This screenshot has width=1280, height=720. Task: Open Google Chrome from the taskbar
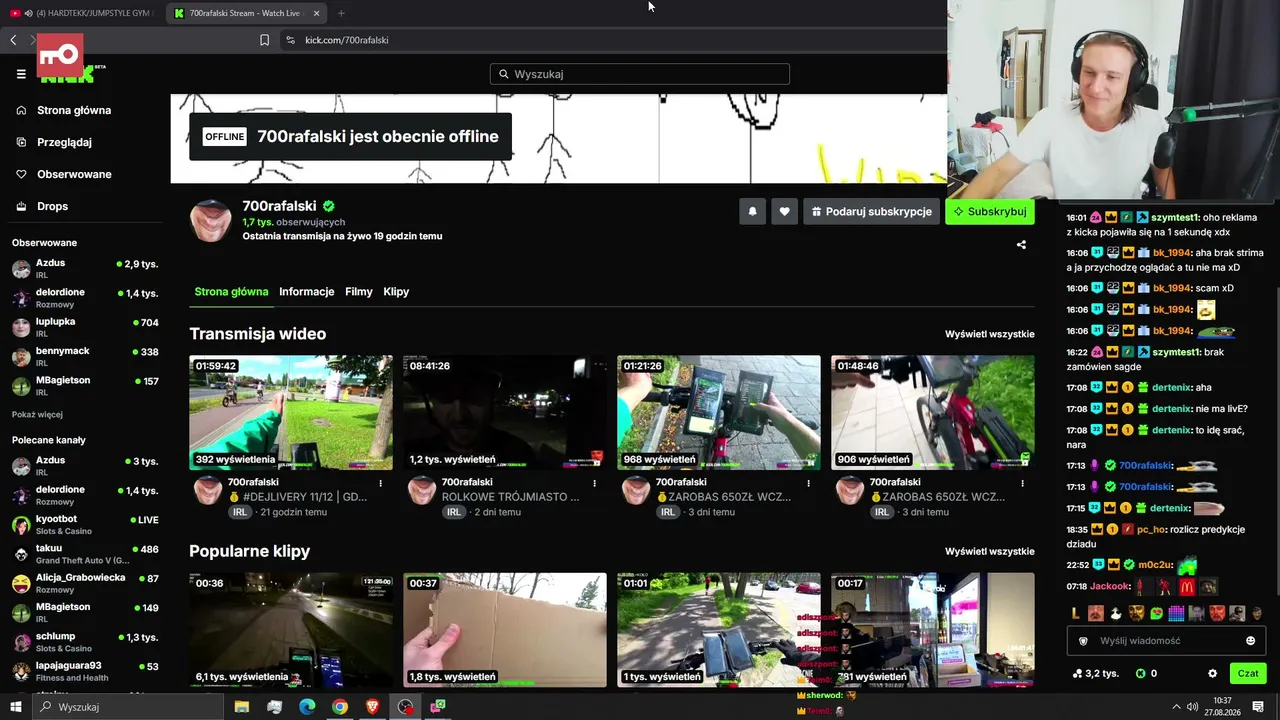click(x=340, y=707)
